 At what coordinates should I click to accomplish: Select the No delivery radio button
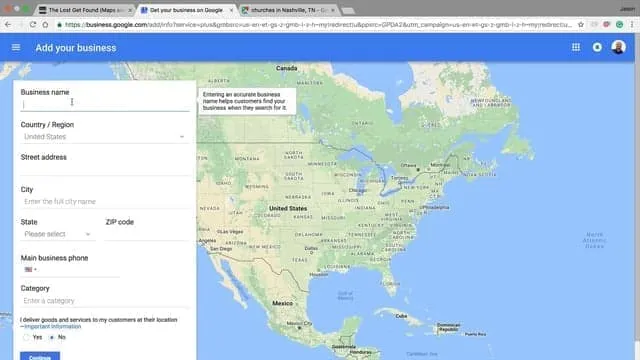click(x=52, y=337)
